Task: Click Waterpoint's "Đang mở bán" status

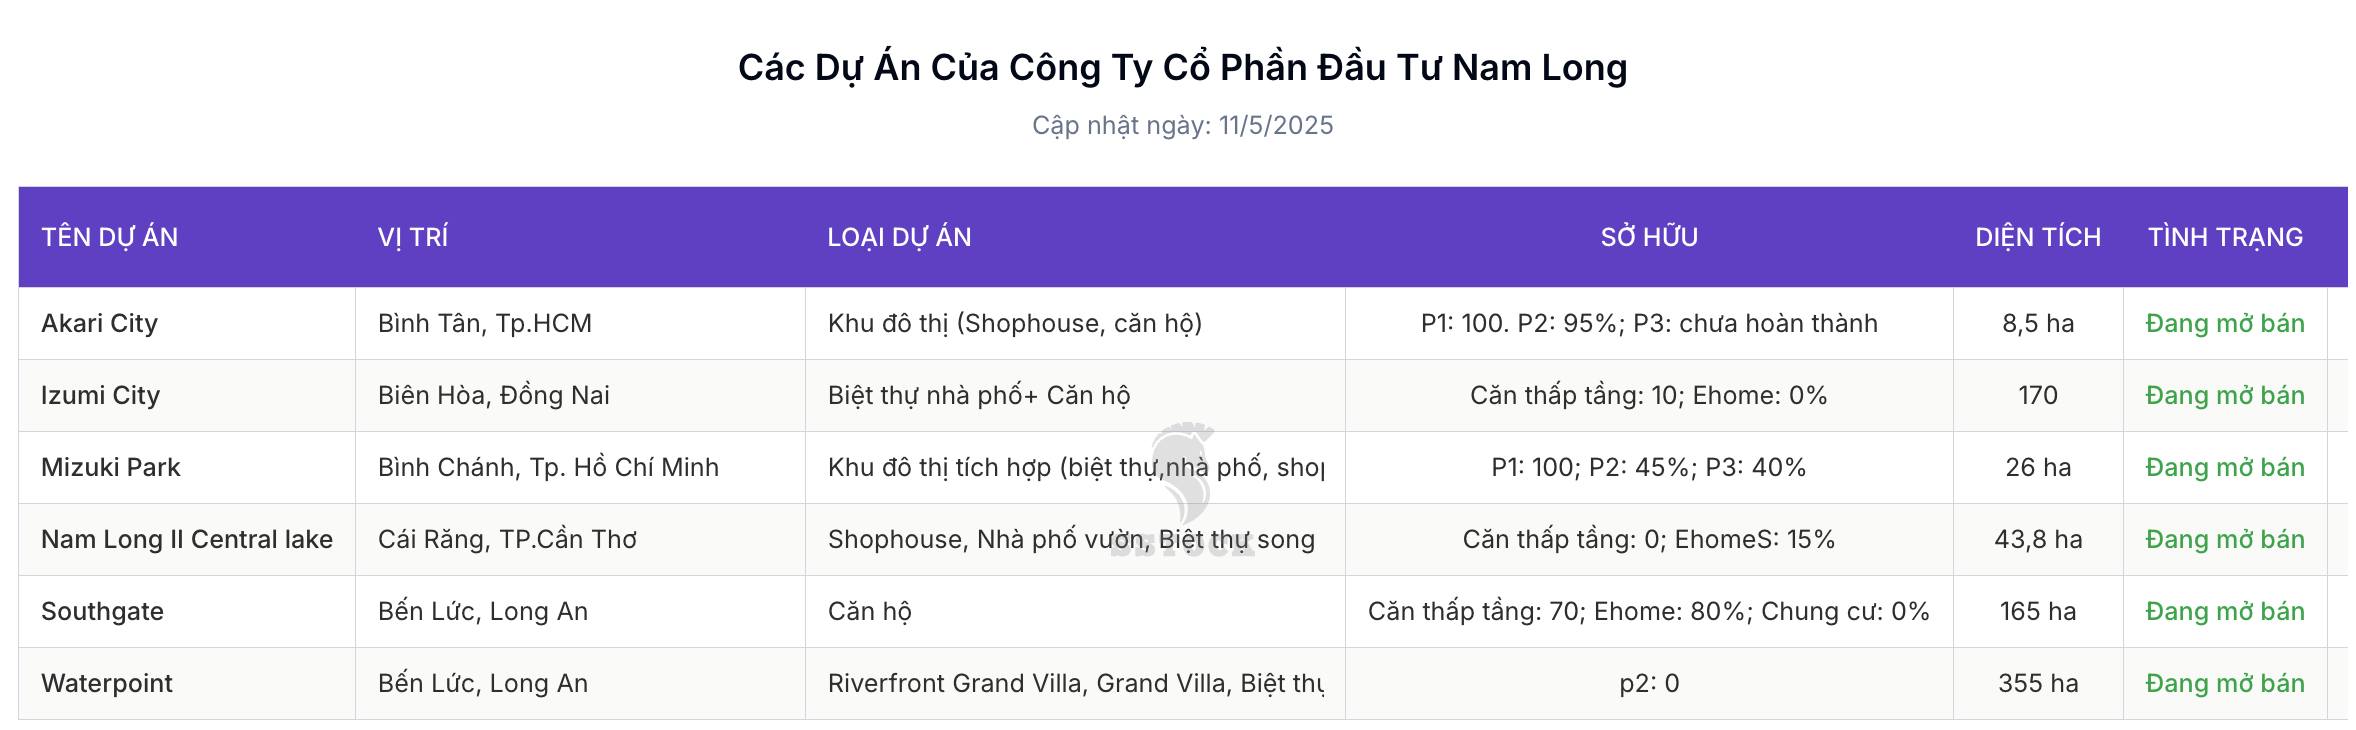Action: click(2225, 683)
